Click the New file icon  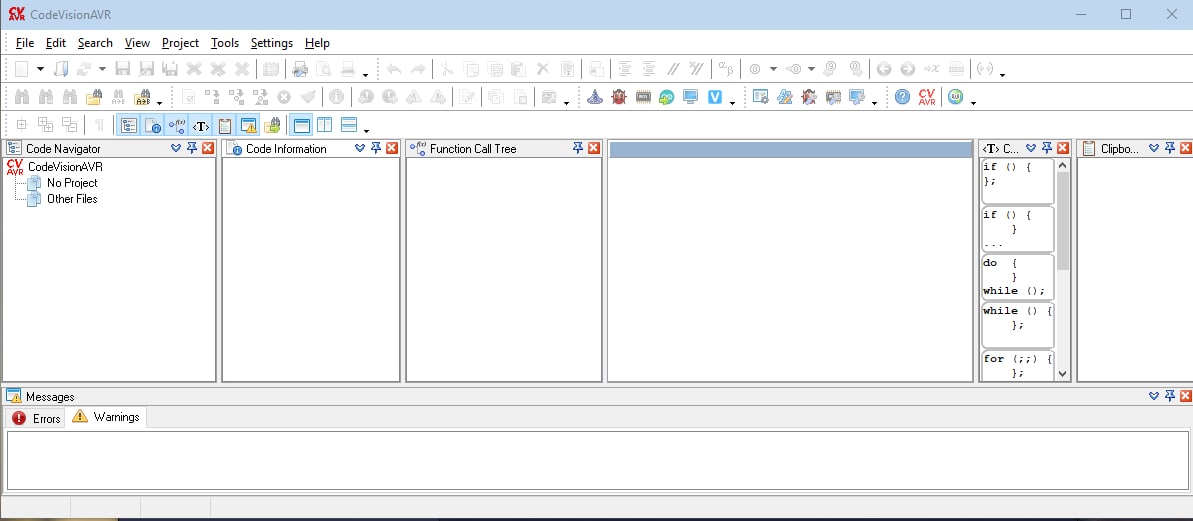pyautogui.click(x=22, y=69)
